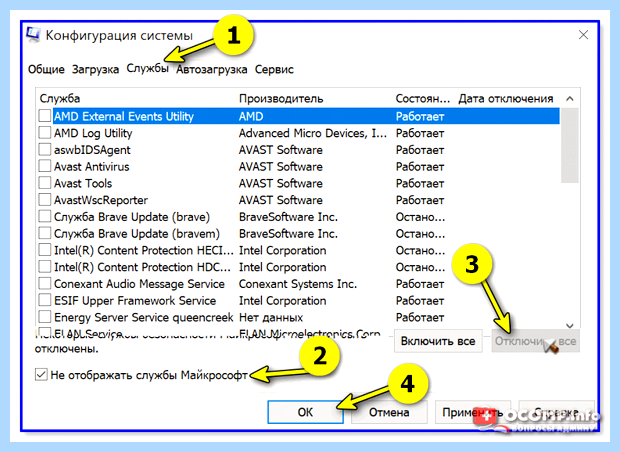Click Conexant Systems Inc. manufacturer cell
Viewport: 620px width, 452px height.
pos(298,284)
